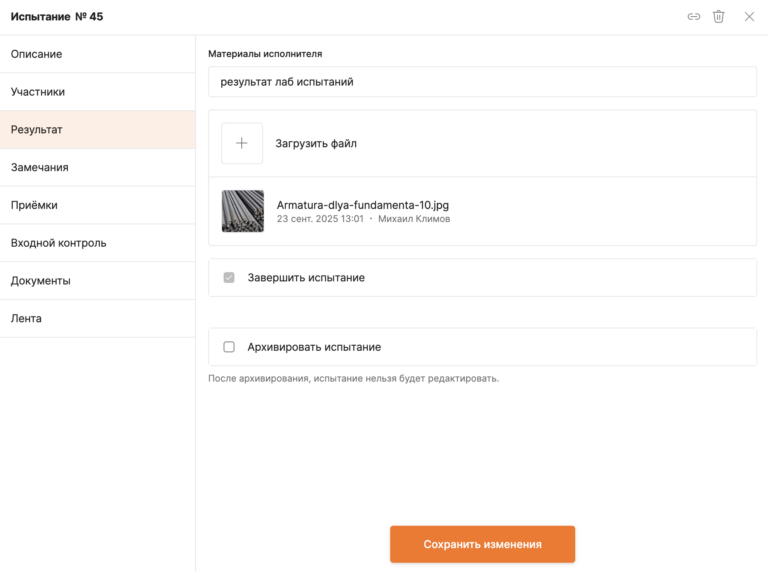
Task: Select the «Результат» tab
Action: click(x=97, y=130)
